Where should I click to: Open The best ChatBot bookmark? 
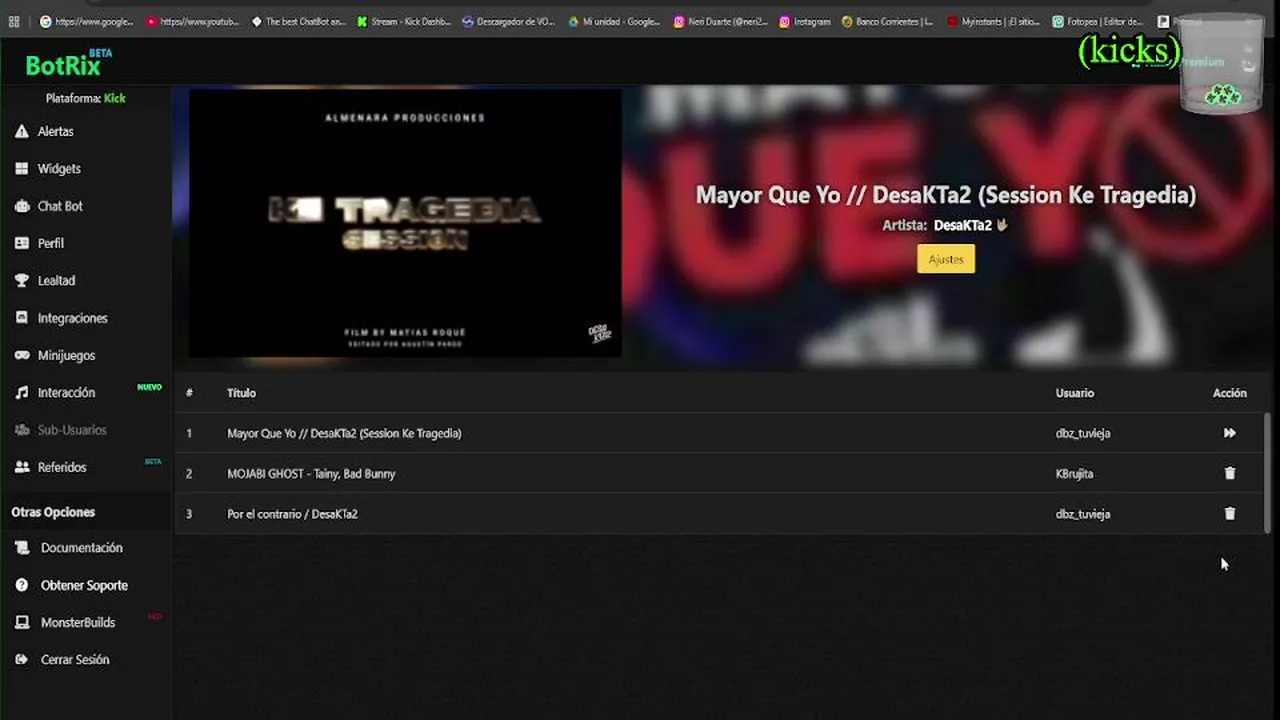pos(298,21)
